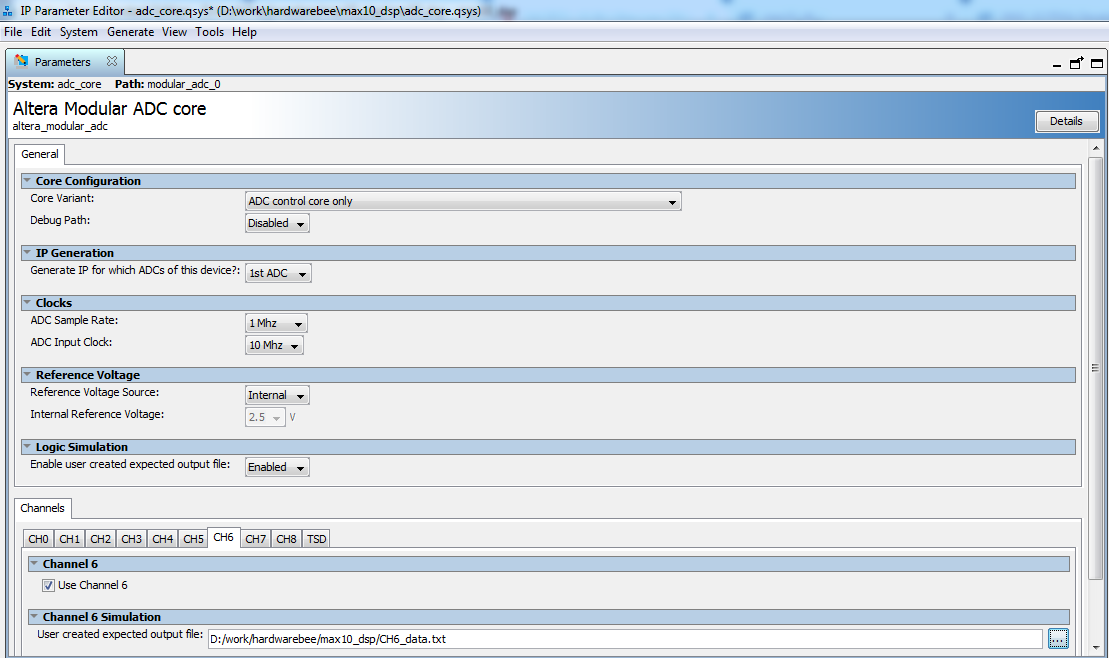The image size is (1109, 658).
Task: Collapse the Reference Voltage section
Action: 27,375
